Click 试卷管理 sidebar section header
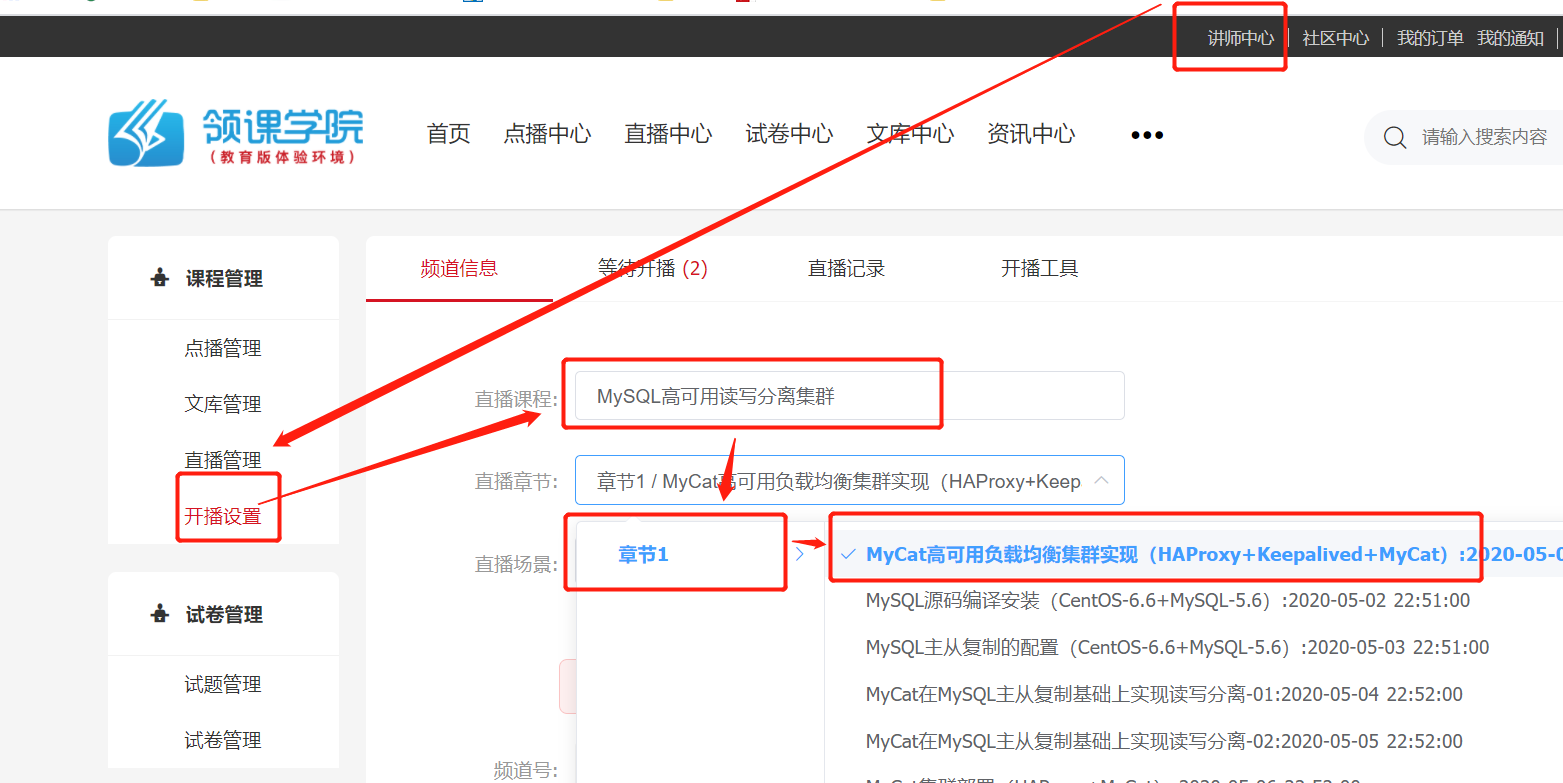This screenshot has width=1563, height=783. click(x=224, y=615)
